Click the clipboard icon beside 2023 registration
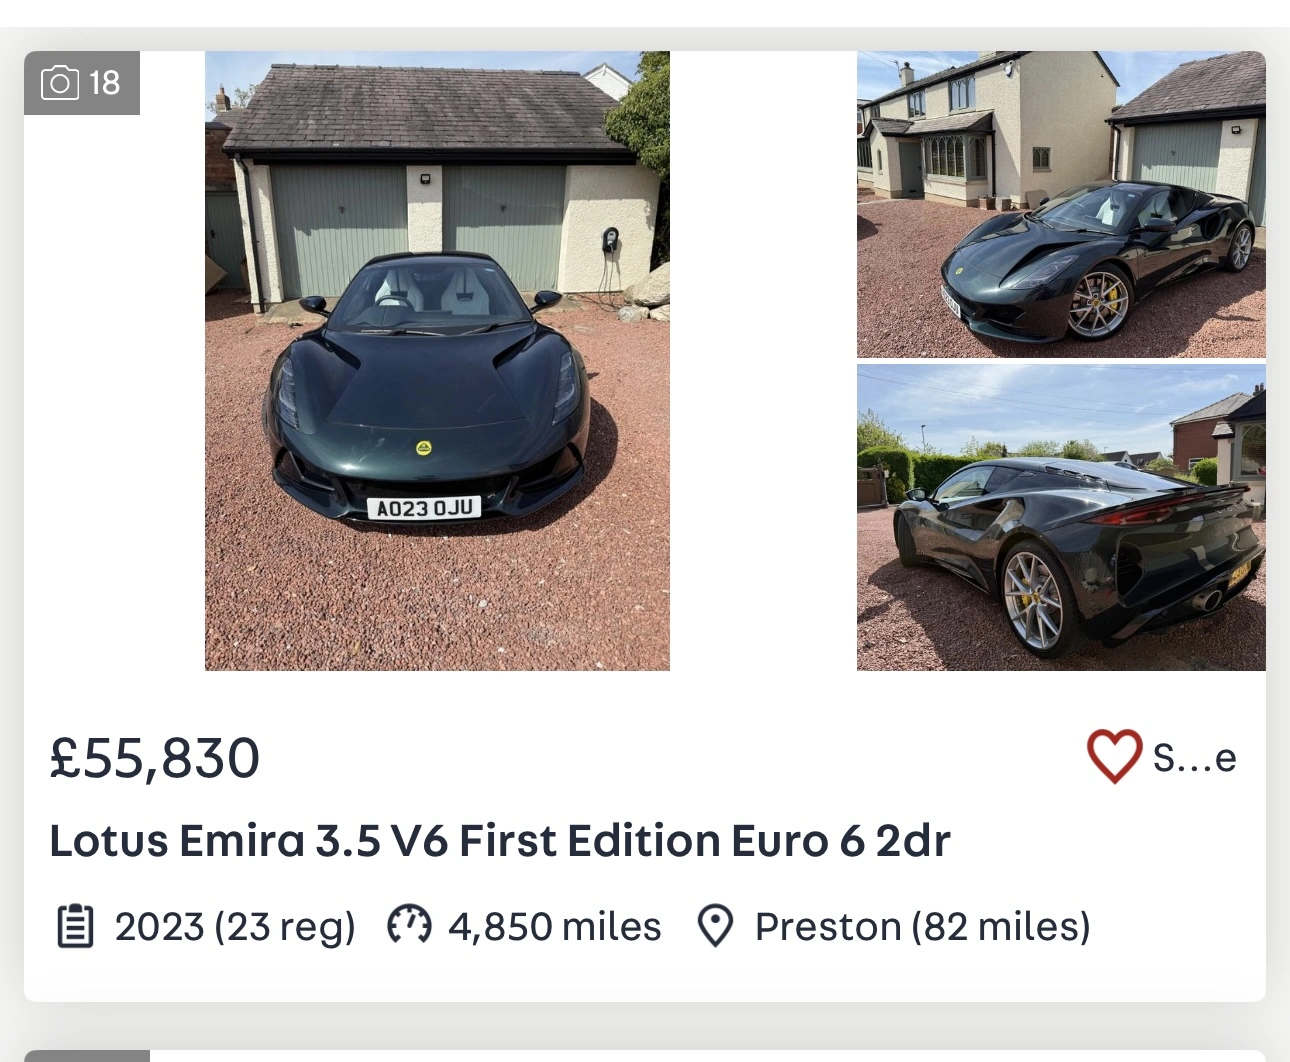This screenshot has height=1062, width=1290. (x=75, y=926)
